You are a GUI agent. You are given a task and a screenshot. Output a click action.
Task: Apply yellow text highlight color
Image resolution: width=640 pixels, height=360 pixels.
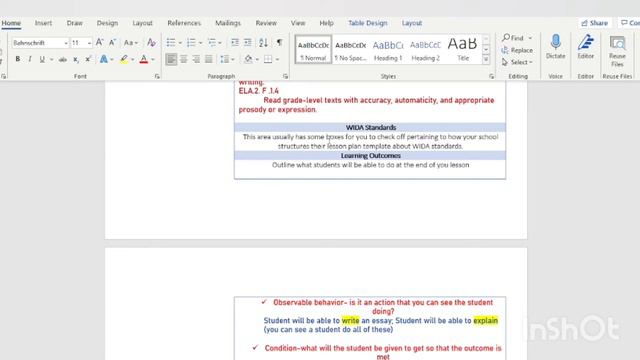pyautogui.click(x=124, y=60)
